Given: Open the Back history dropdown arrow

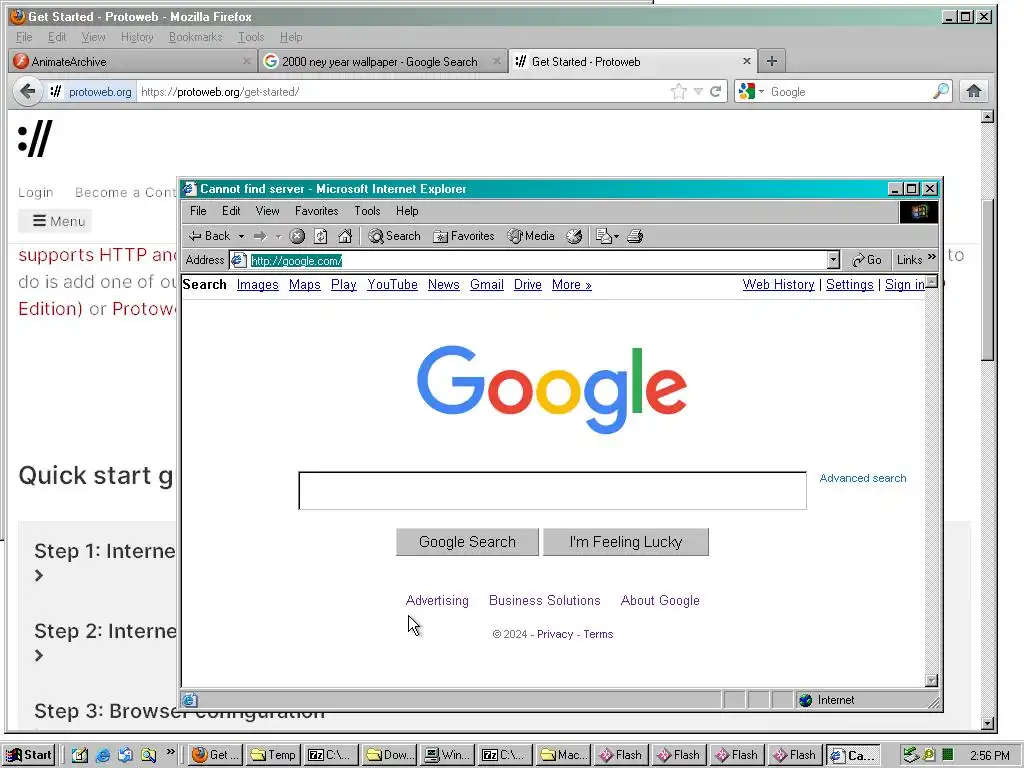Looking at the screenshot, I should pyautogui.click(x=241, y=236).
